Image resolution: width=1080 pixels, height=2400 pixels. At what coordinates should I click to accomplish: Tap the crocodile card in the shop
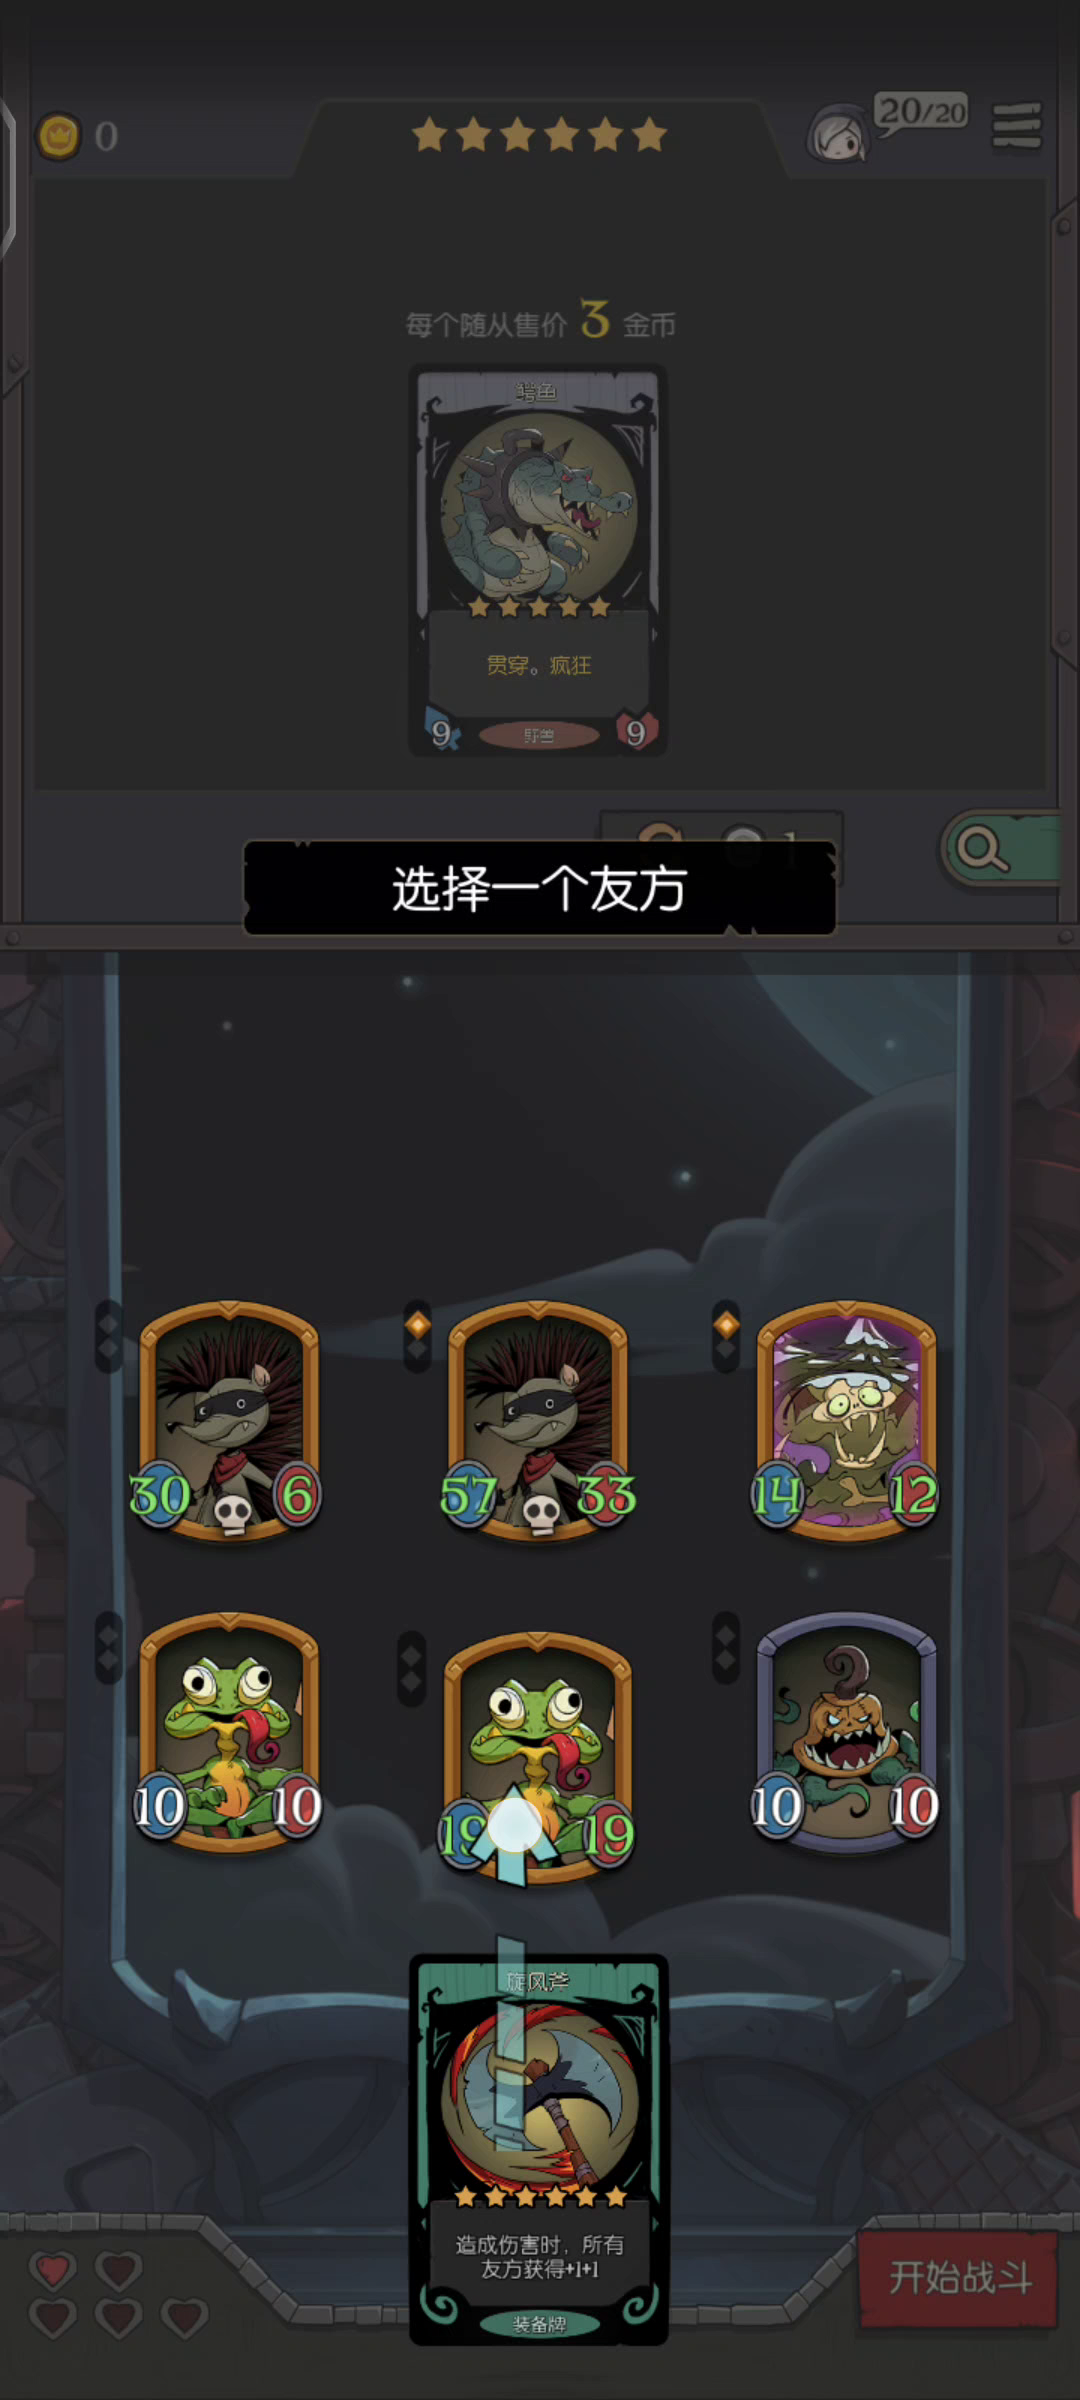[538, 560]
